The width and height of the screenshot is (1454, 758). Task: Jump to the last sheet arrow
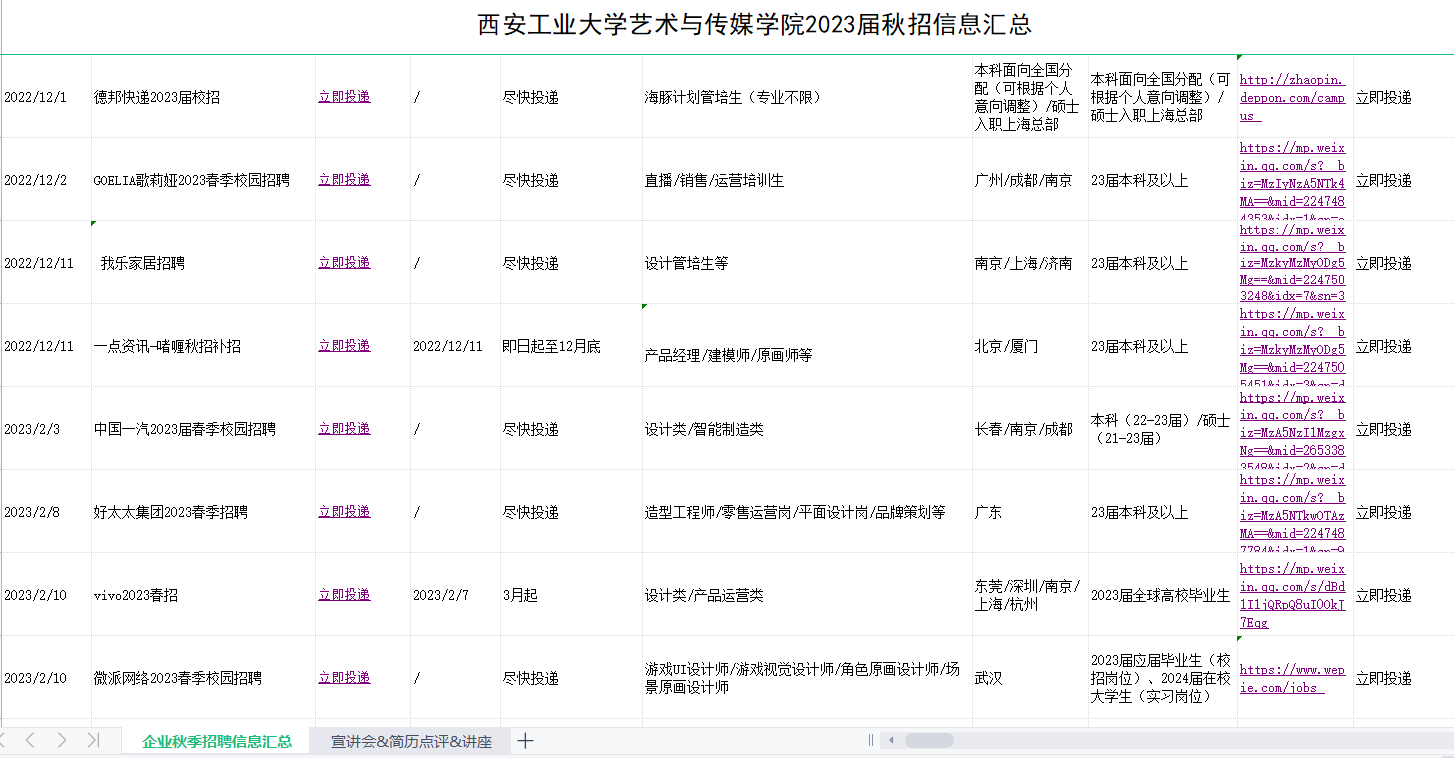point(93,740)
